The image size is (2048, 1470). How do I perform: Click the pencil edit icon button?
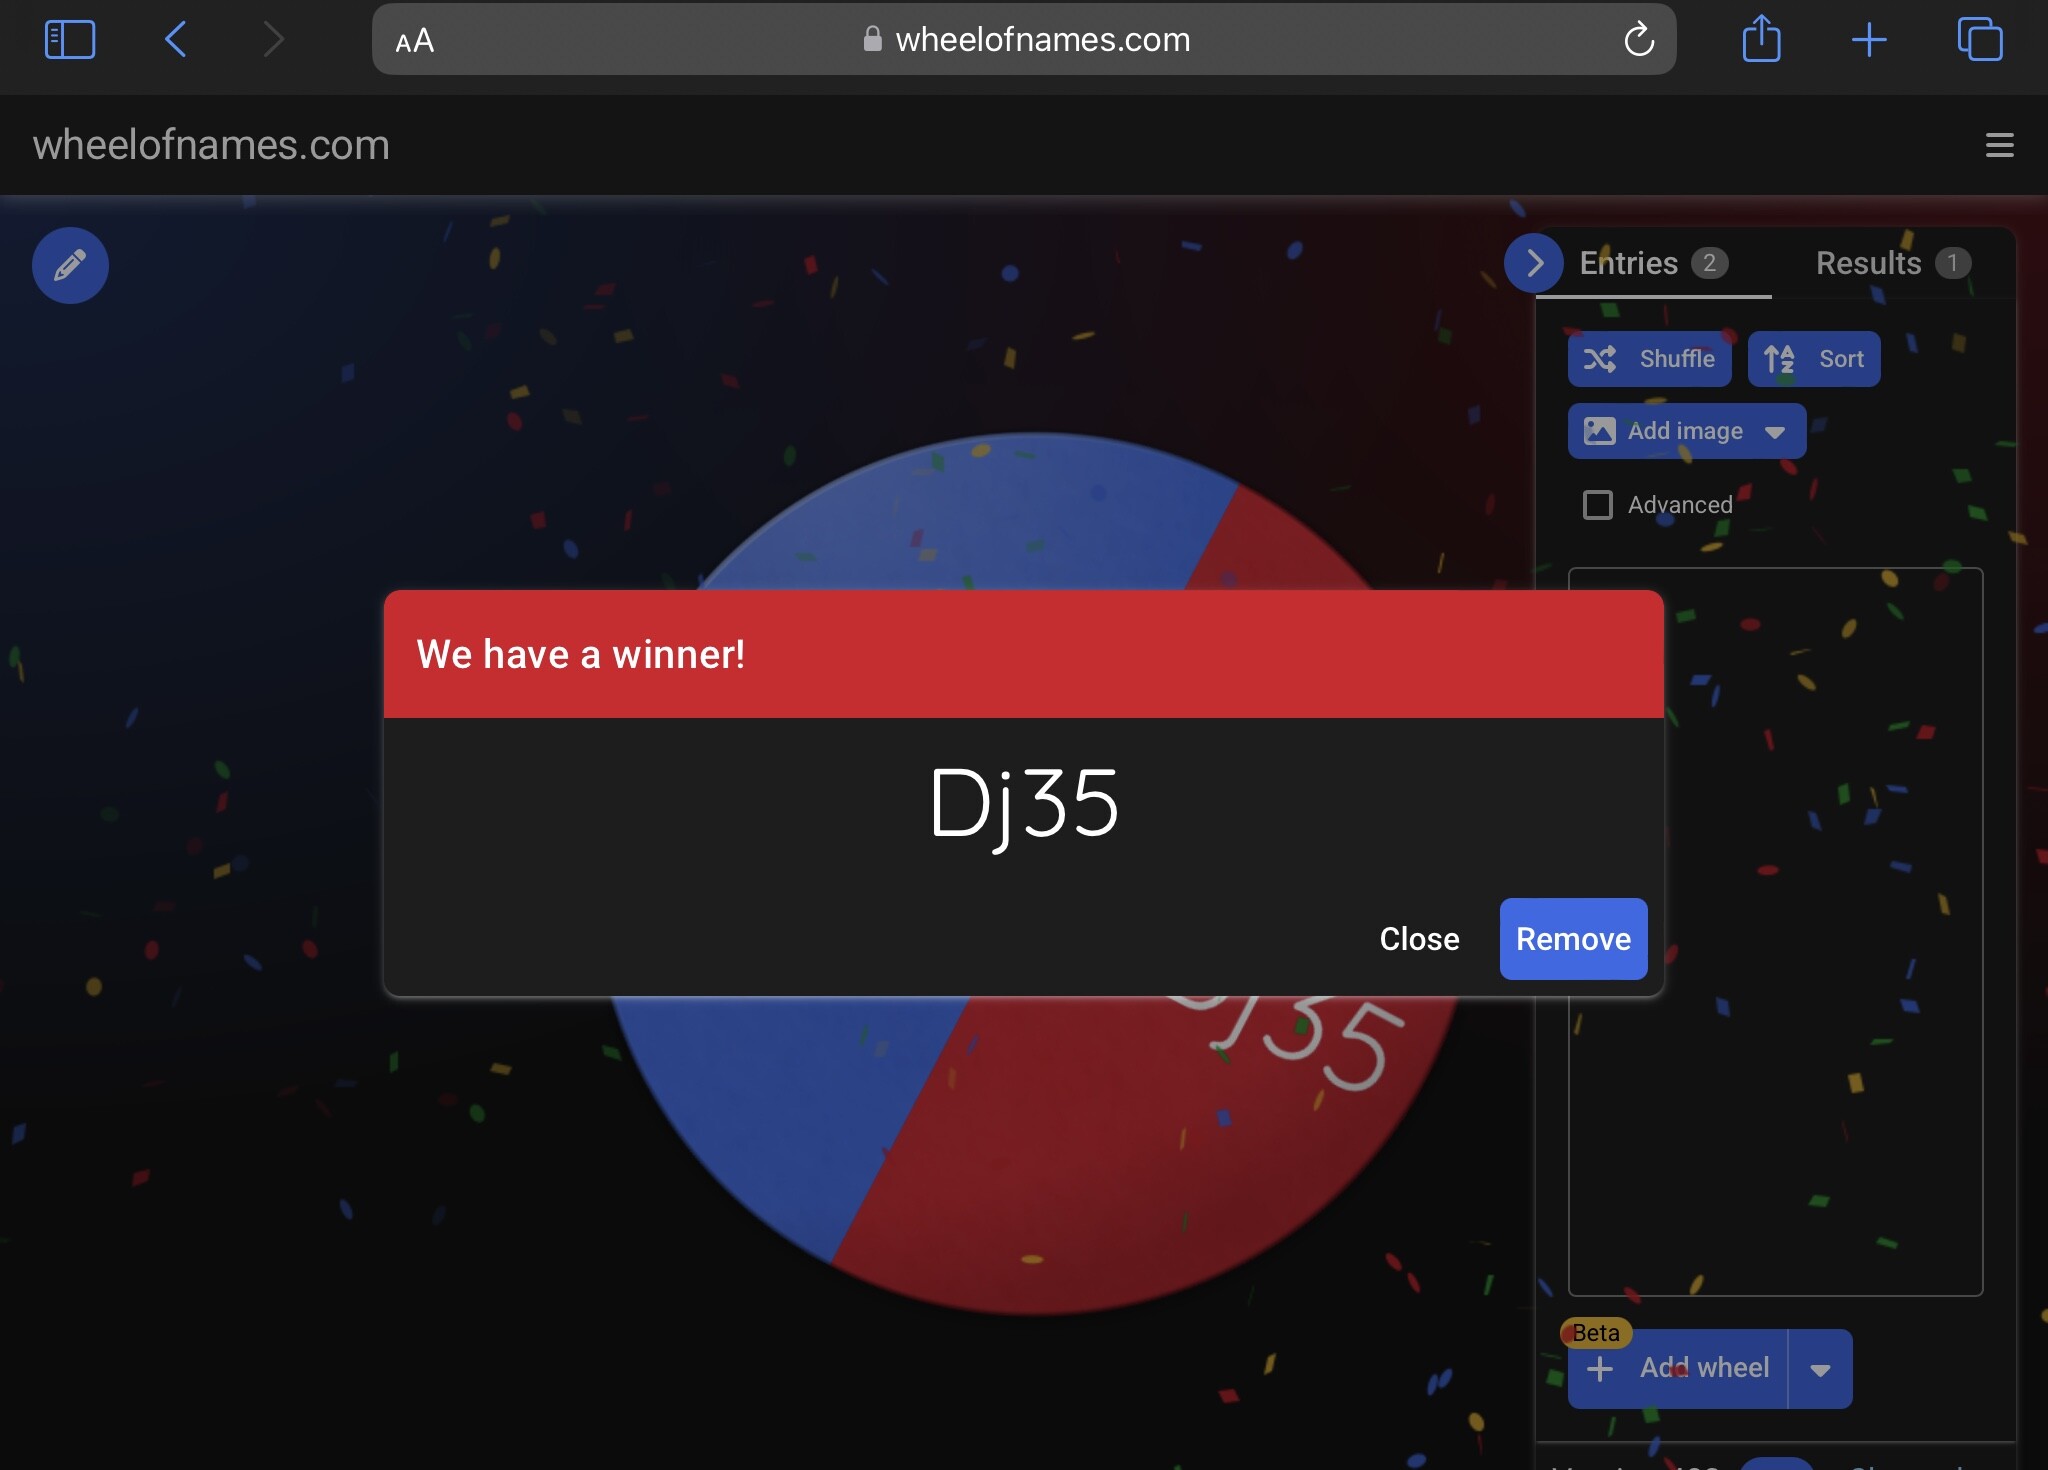tap(70, 265)
